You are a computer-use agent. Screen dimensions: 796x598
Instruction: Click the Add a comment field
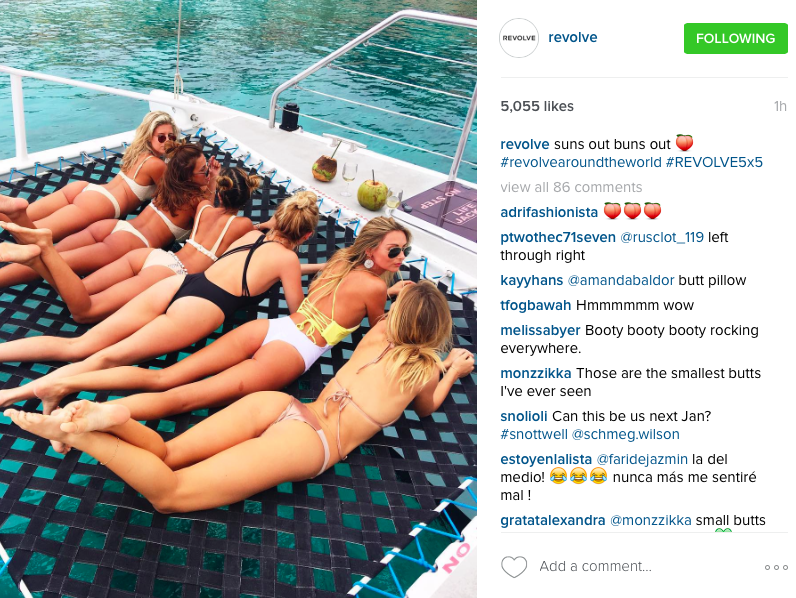[595, 567]
